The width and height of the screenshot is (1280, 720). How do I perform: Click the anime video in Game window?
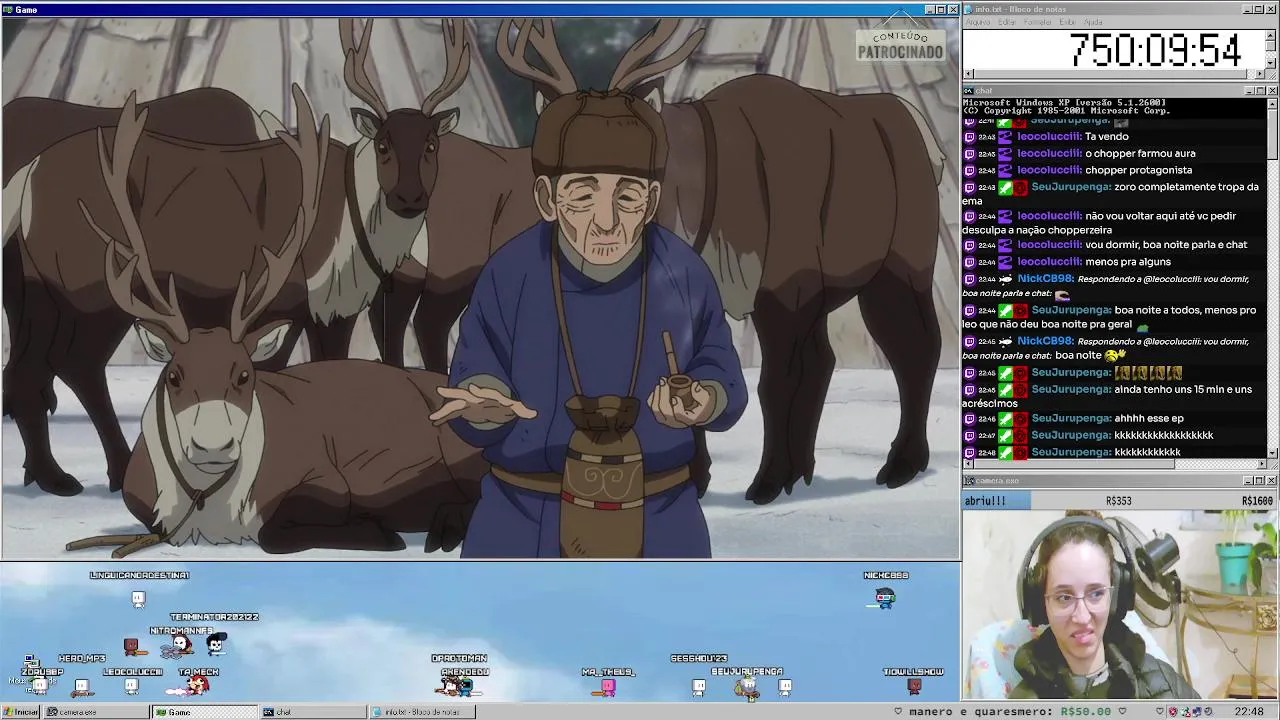pyautogui.click(x=480, y=288)
